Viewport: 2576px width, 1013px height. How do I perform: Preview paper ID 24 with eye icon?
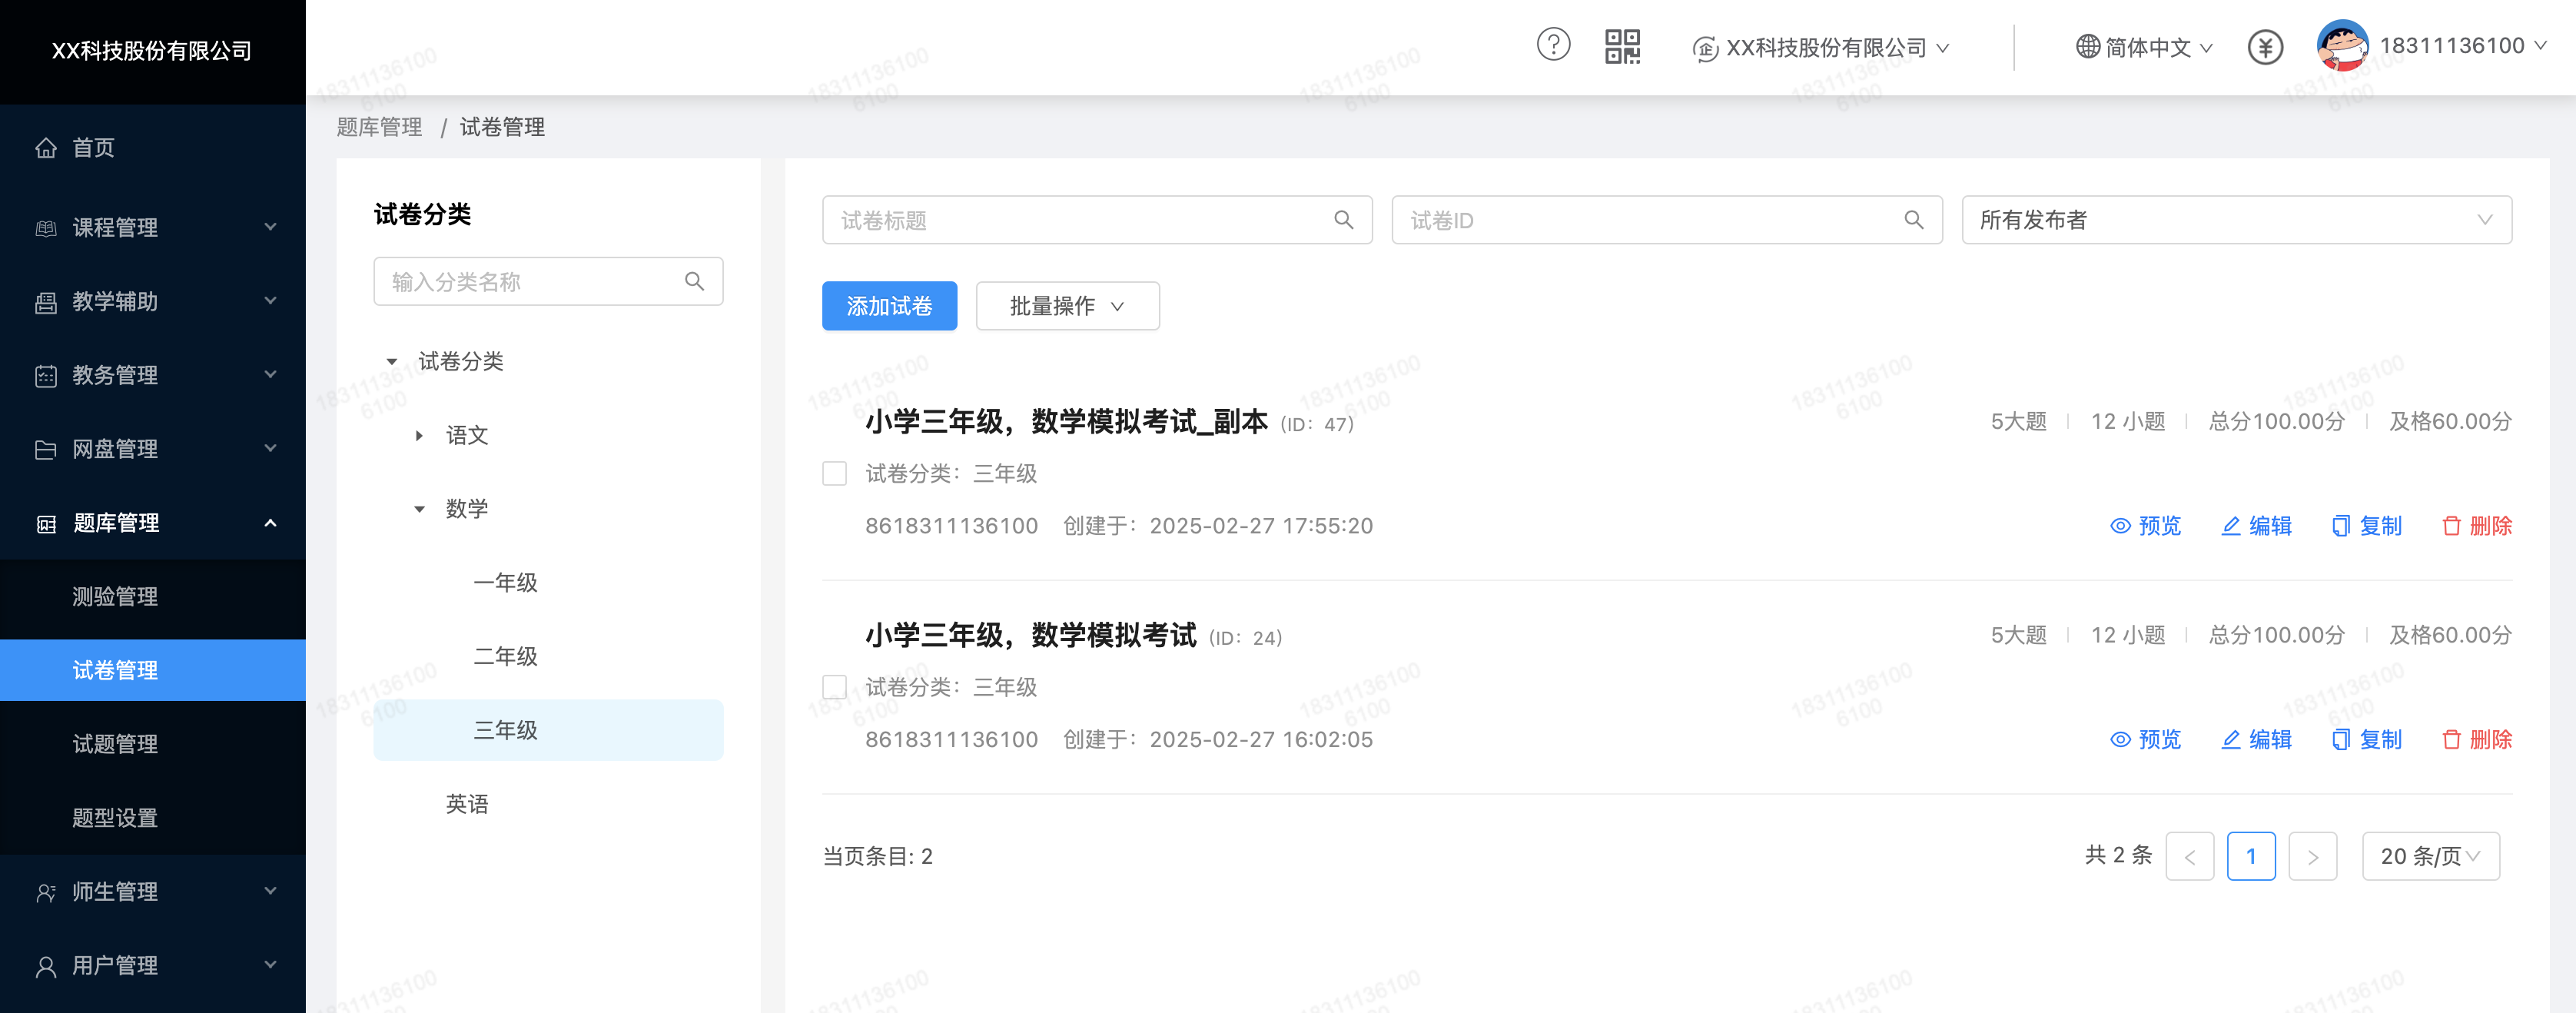(2120, 740)
